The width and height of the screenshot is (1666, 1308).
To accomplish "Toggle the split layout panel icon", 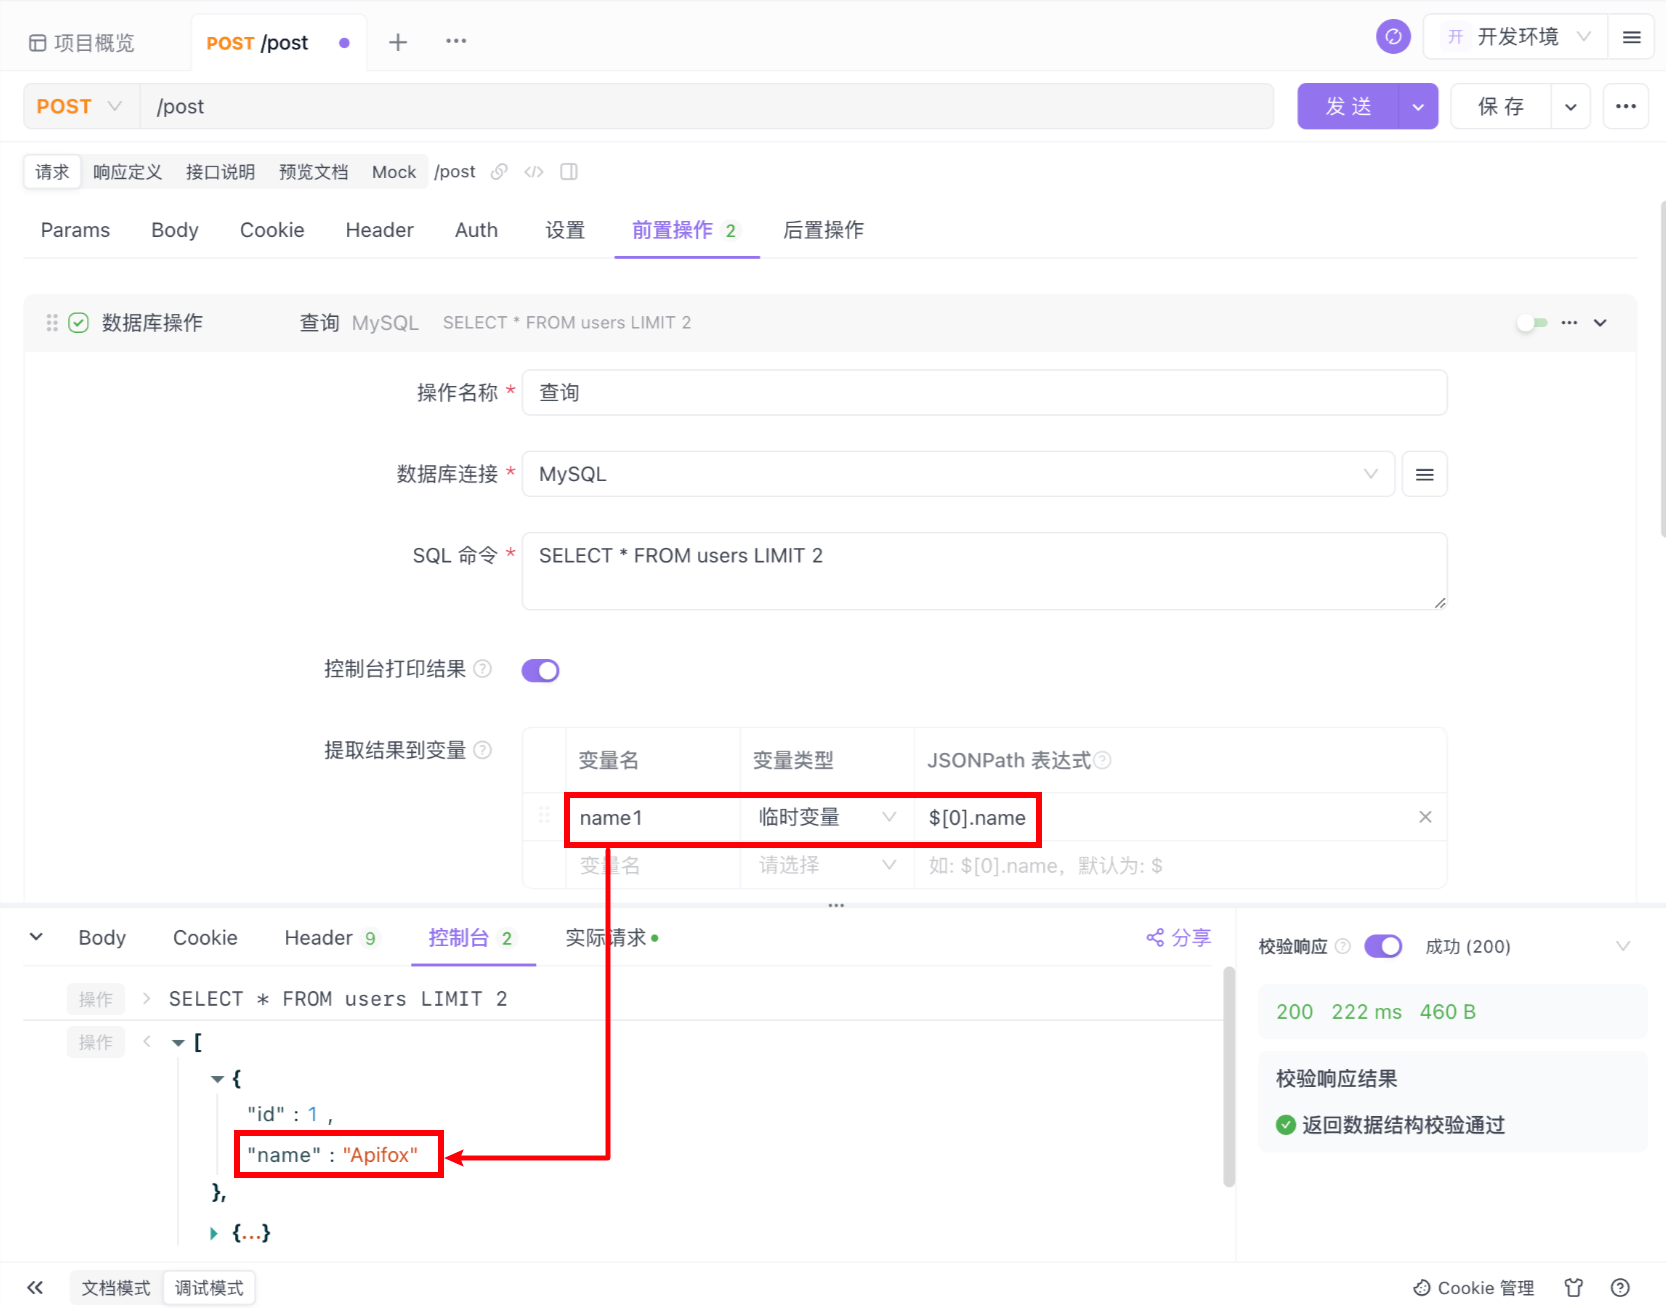I will coord(569,172).
